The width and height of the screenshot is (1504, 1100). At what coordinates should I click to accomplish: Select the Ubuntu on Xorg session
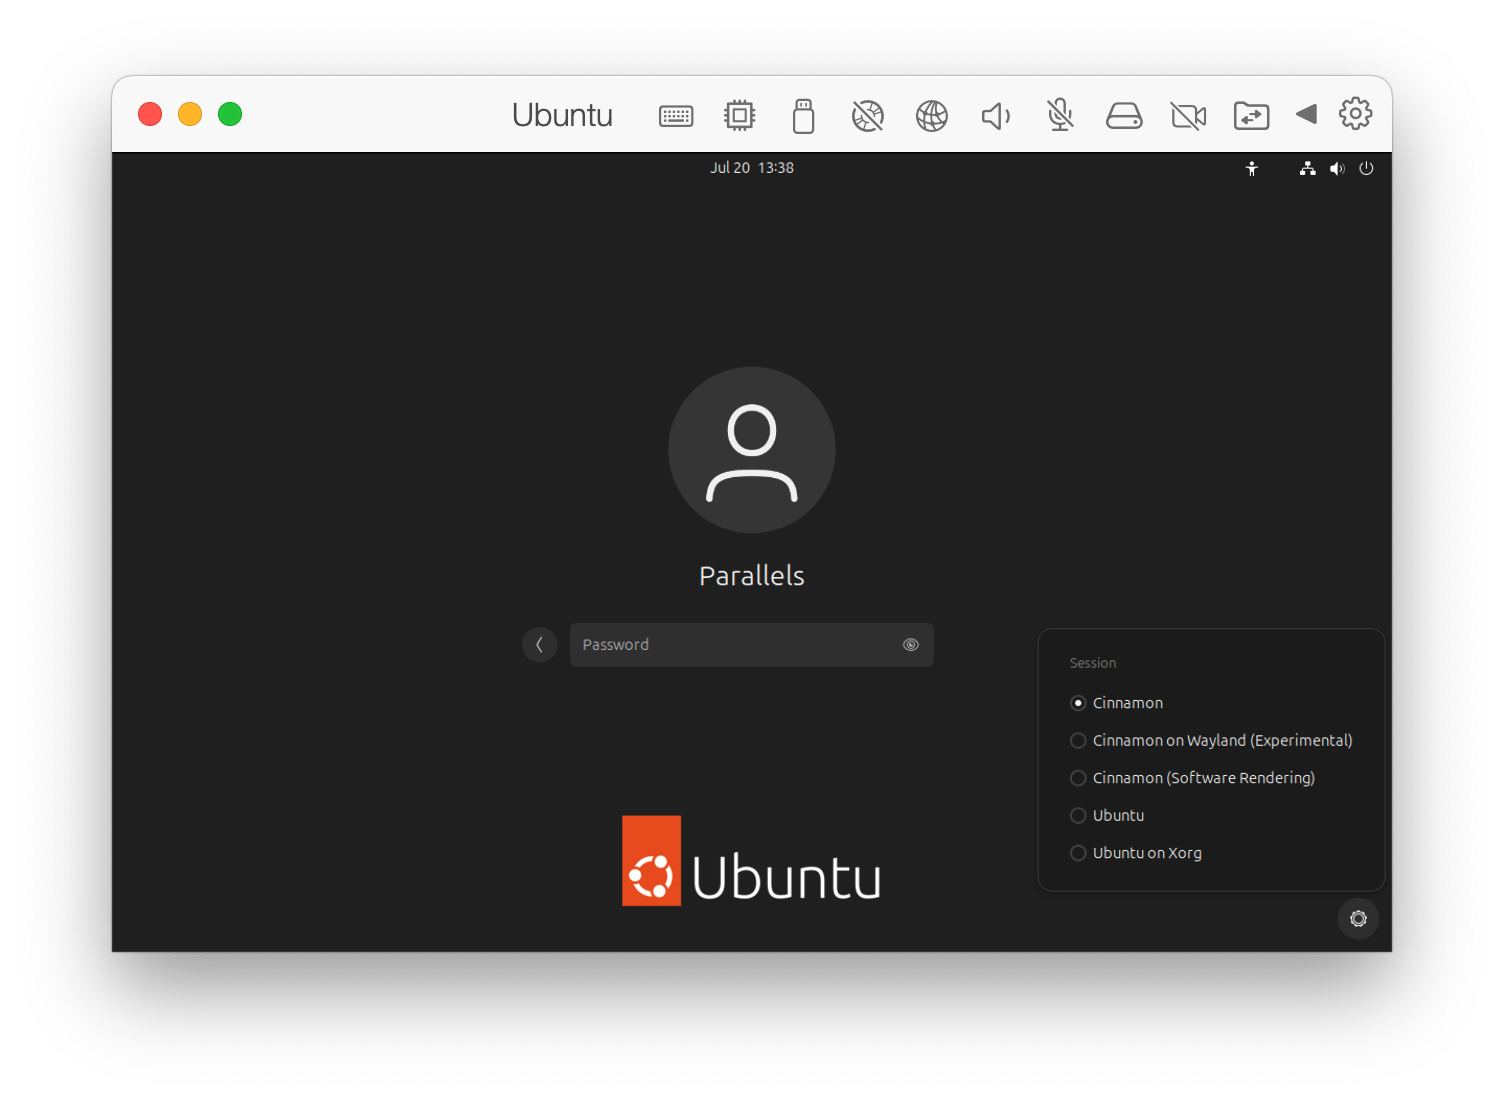[x=1136, y=853]
